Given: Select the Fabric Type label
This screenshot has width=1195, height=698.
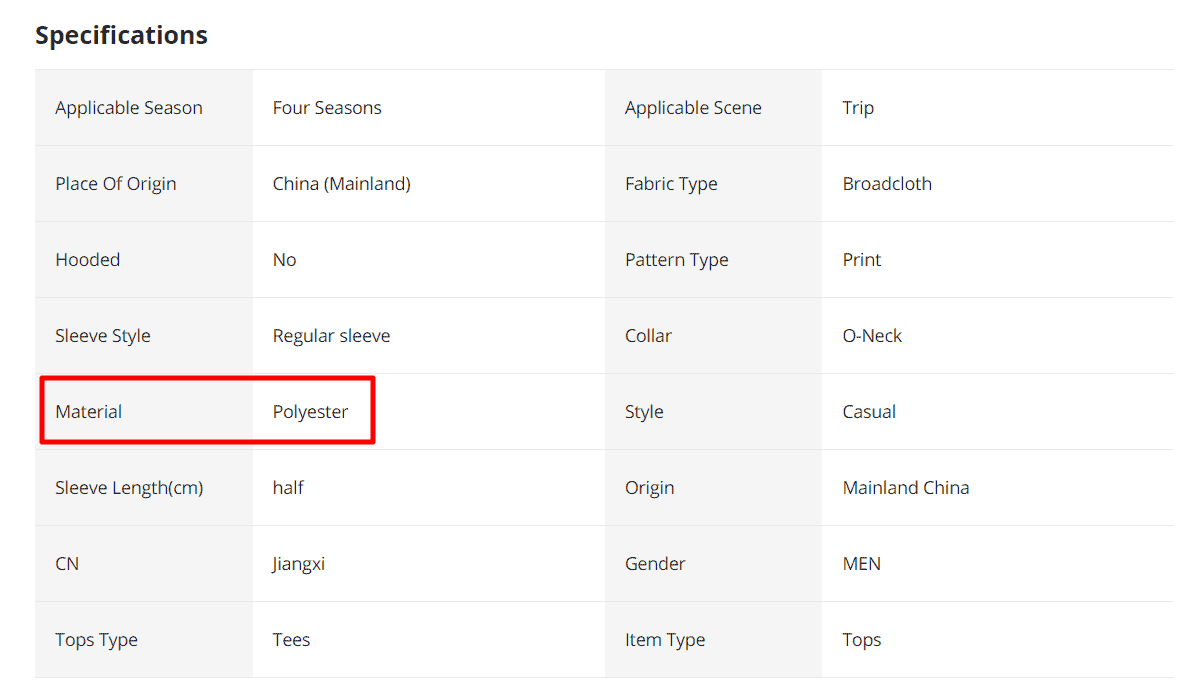Looking at the screenshot, I should [671, 184].
